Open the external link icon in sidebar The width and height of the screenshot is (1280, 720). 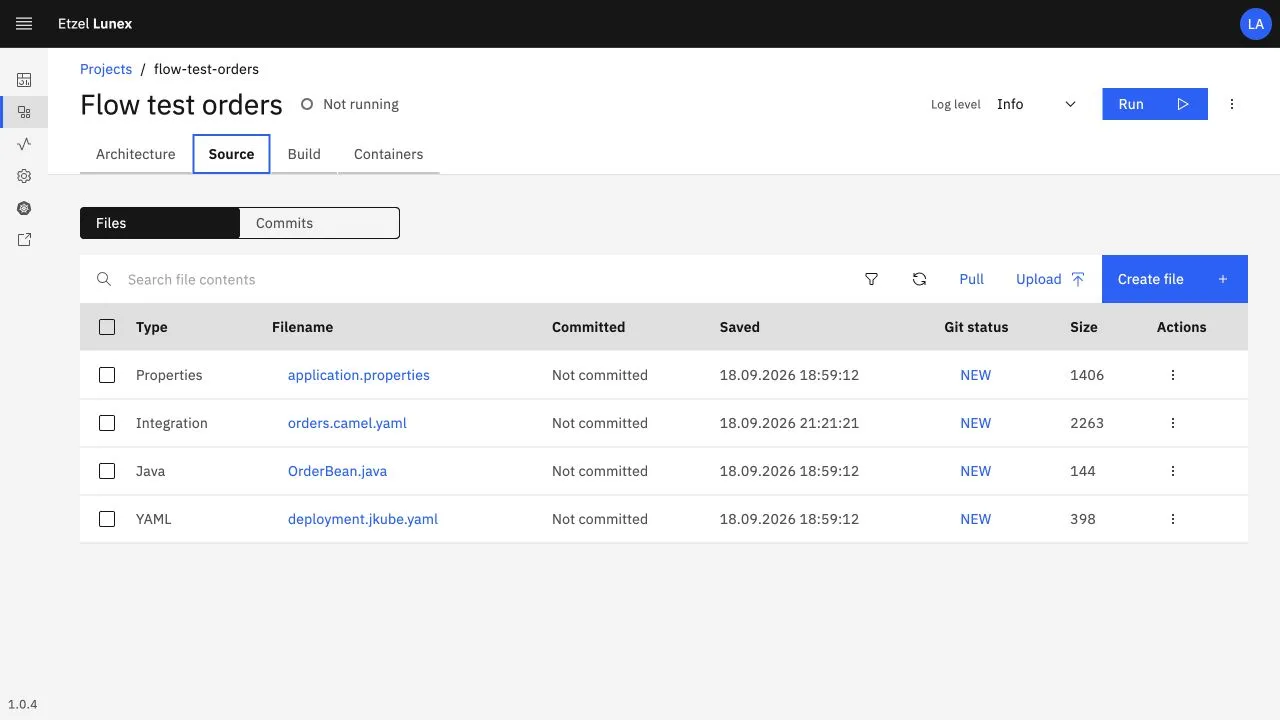(24, 240)
